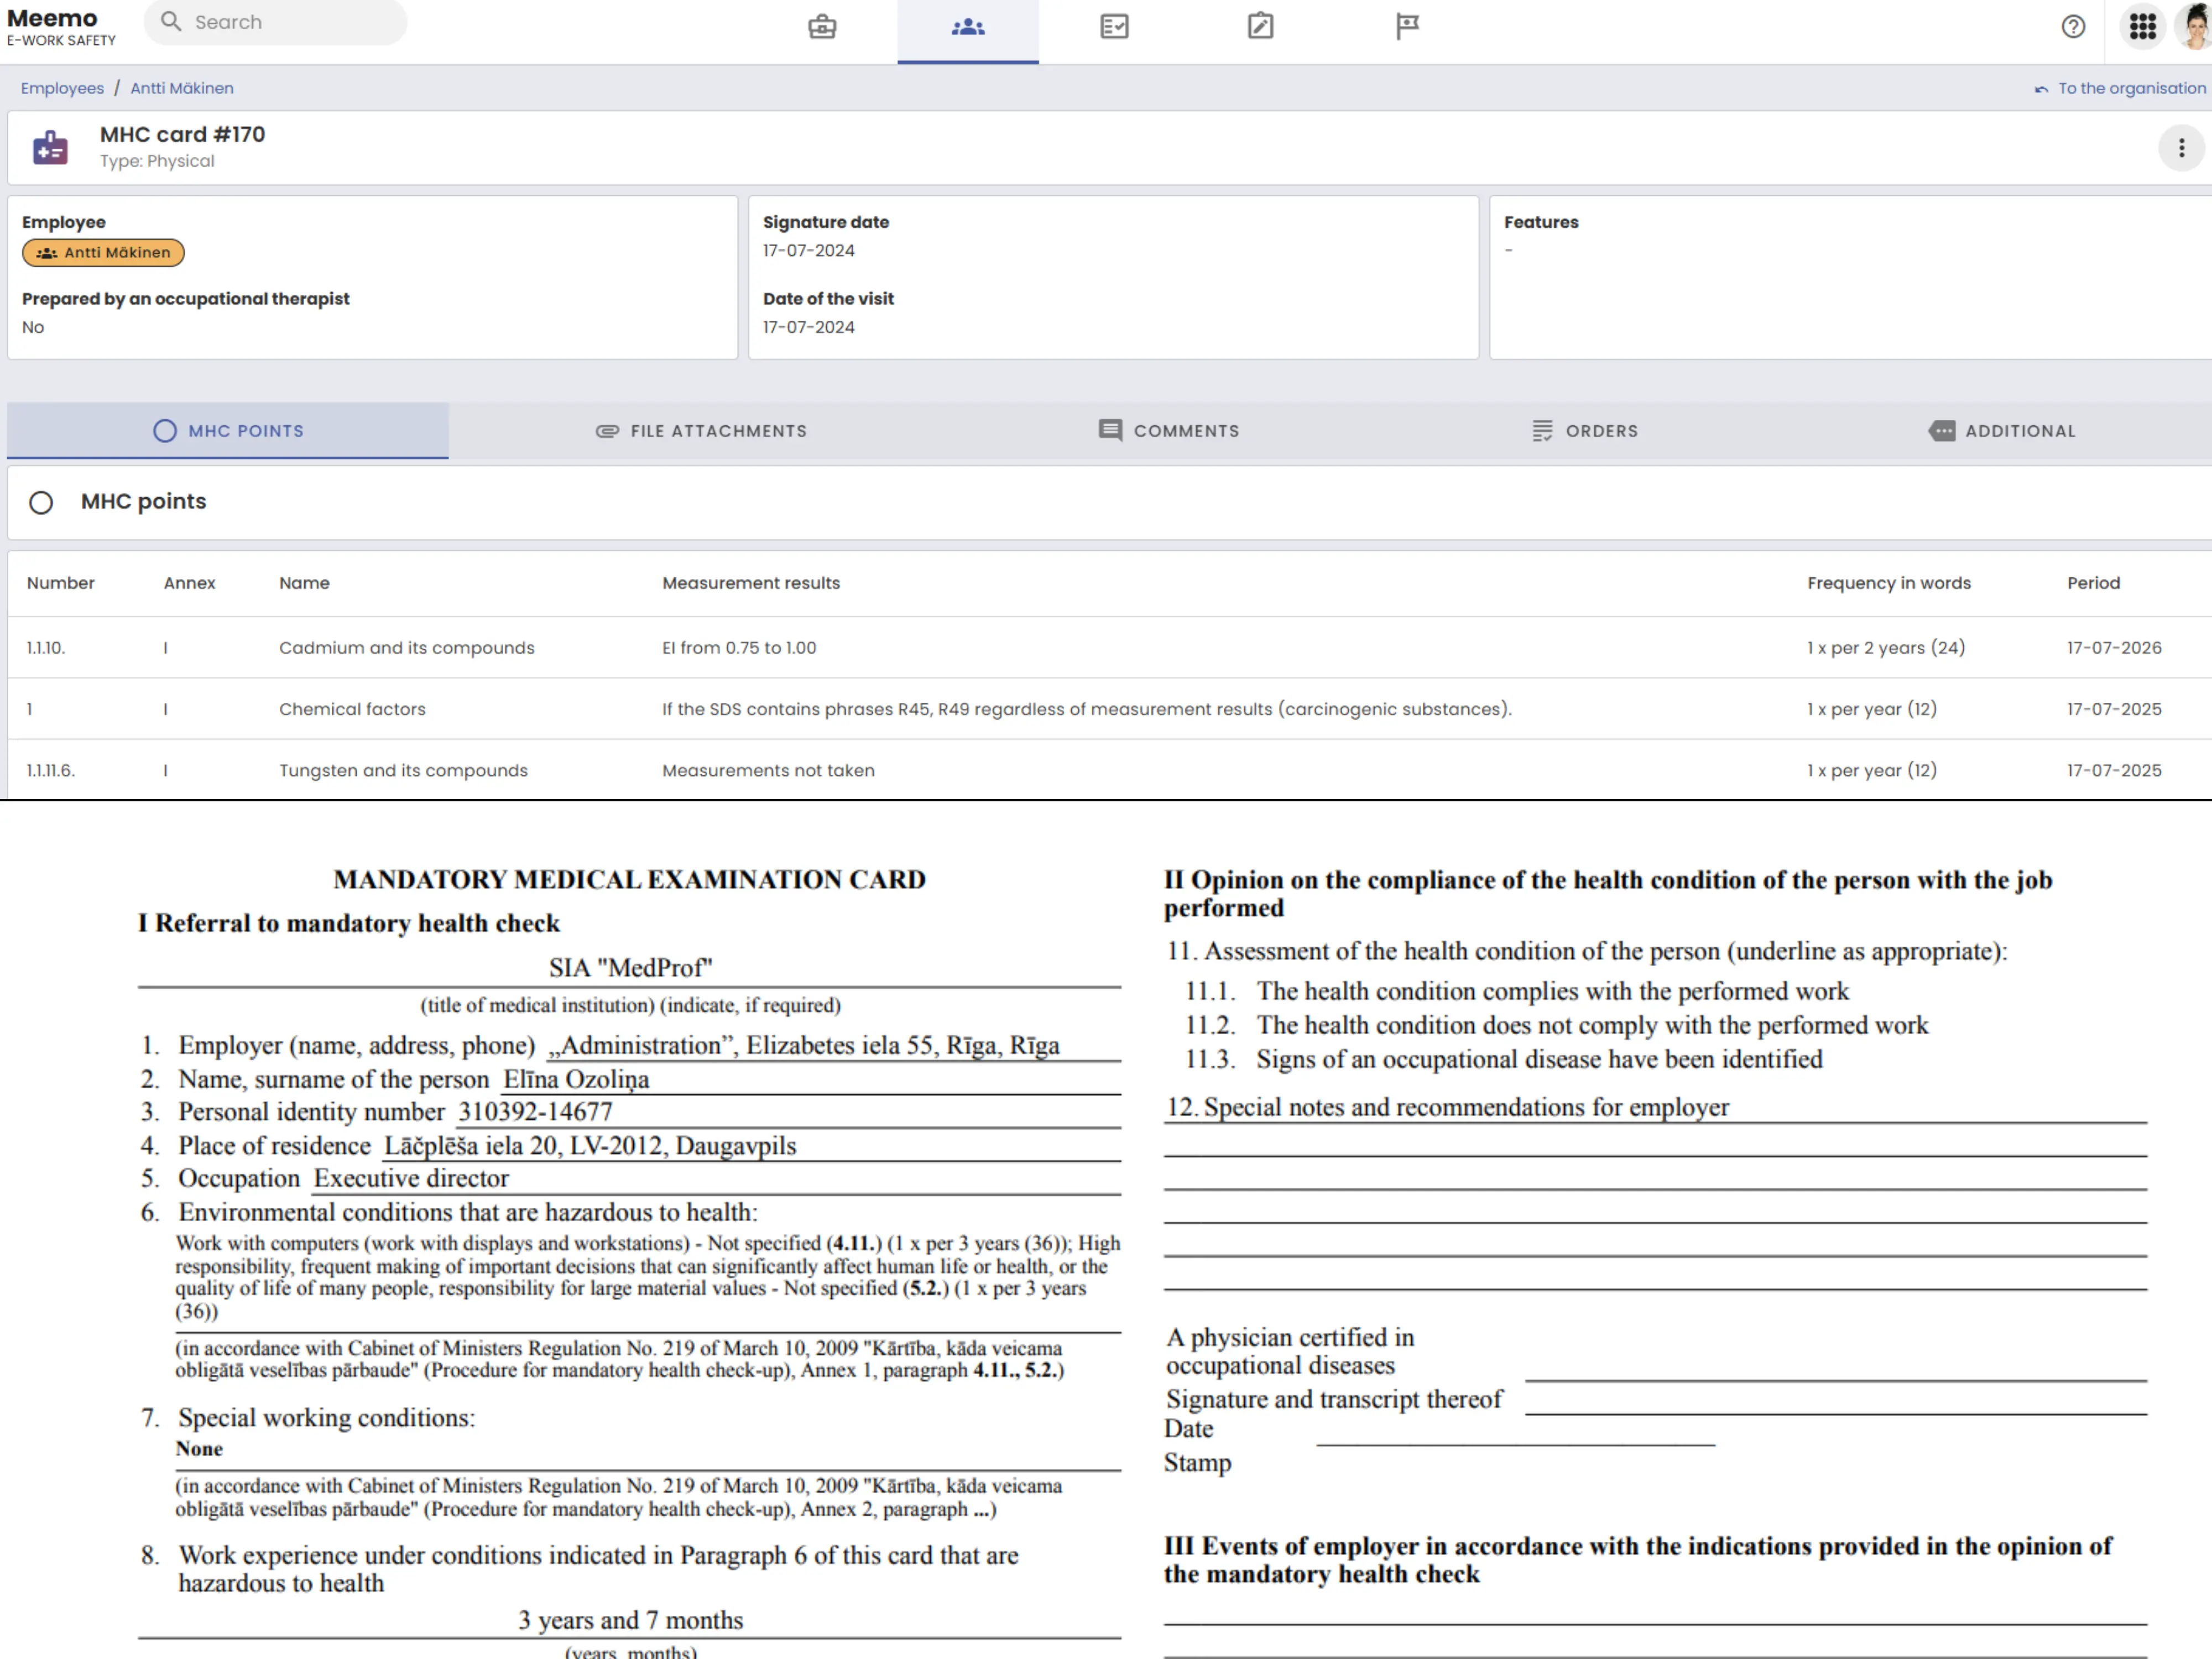Click the flag icon in top navigation
2212x1659 pixels.
[1406, 26]
